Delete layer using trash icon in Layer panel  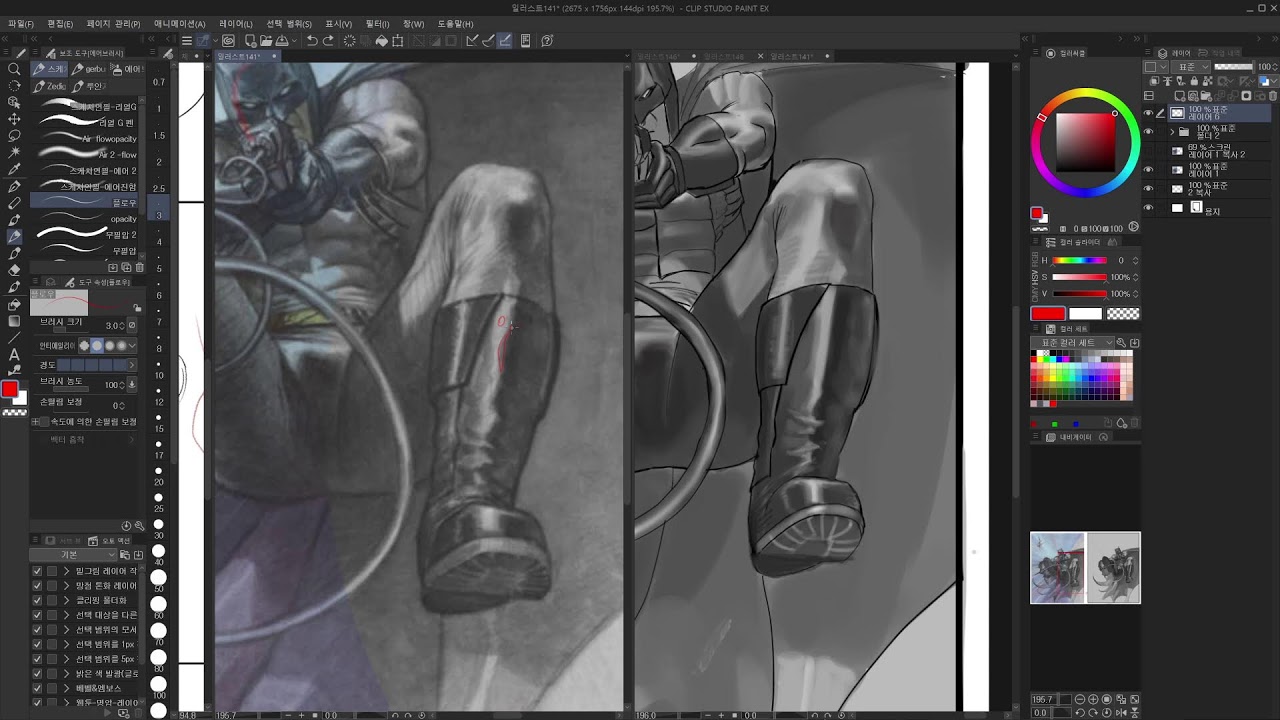1274,96
